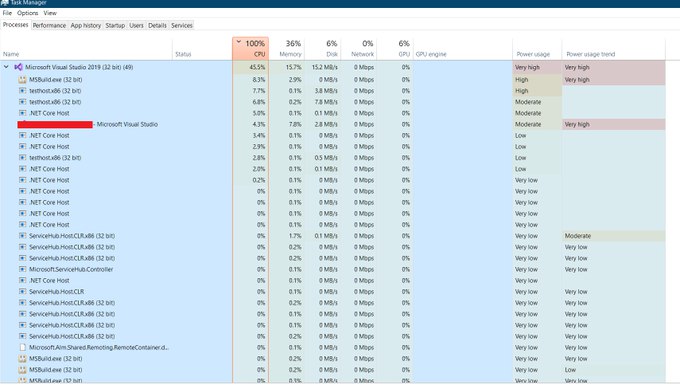
Task: Click the 1.7% memory value for ServiceHub.Host.CLR.x86
Action: pos(295,236)
